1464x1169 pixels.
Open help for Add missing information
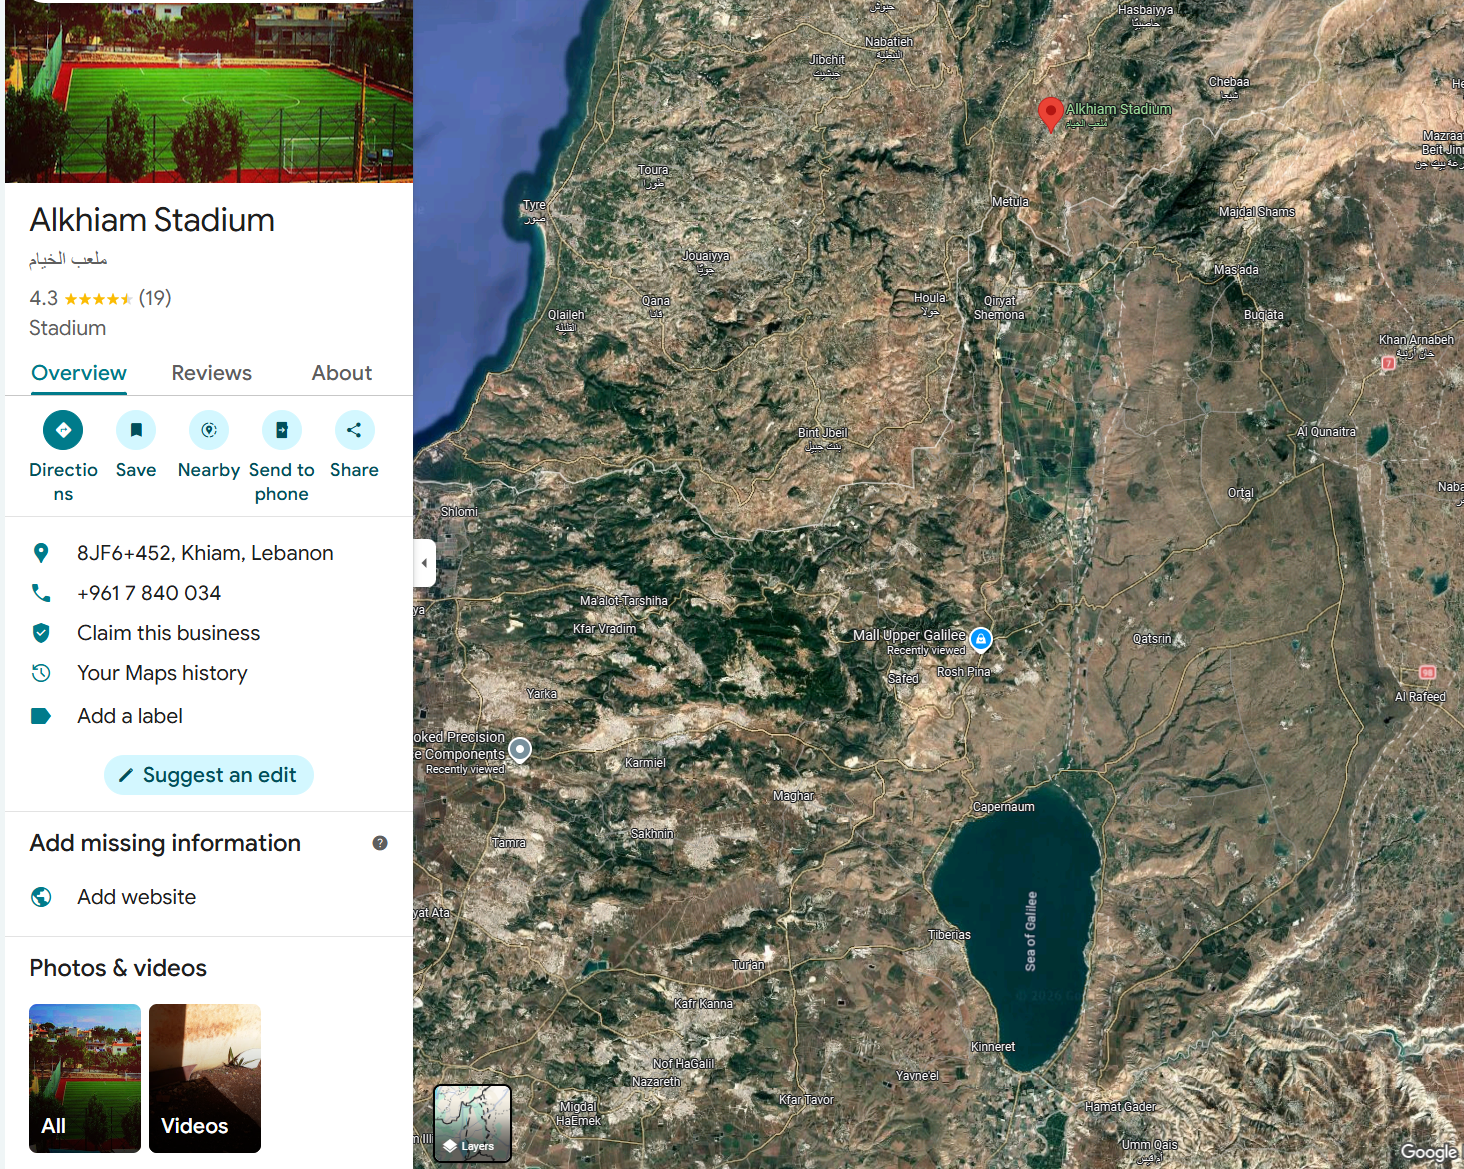coord(380,843)
